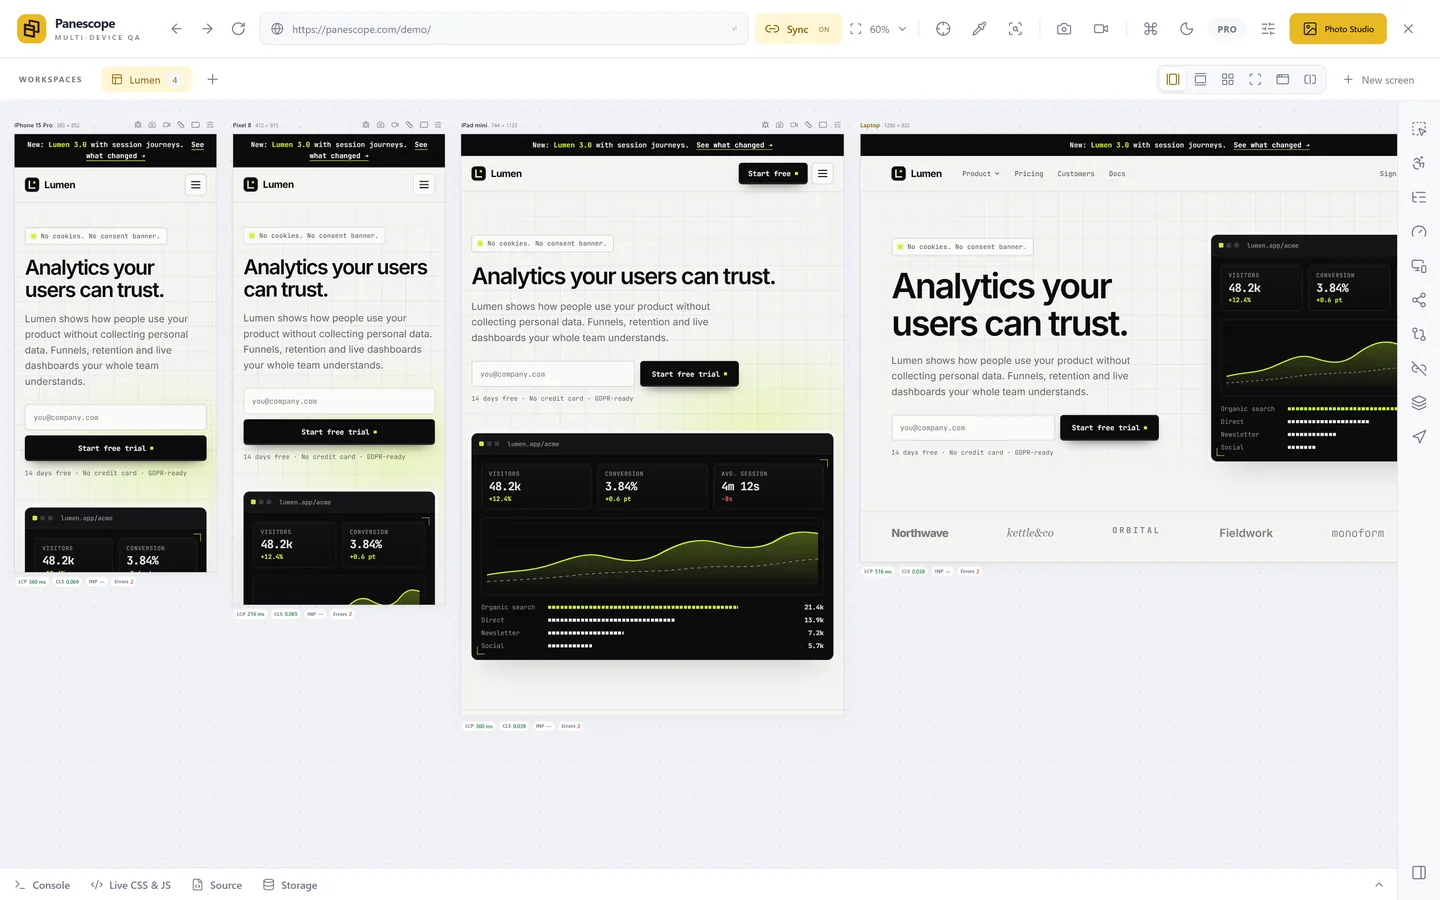Image resolution: width=1440 pixels, height=900 pixels.
Task: Toggle the Sync ON switch
Action: 797,29
